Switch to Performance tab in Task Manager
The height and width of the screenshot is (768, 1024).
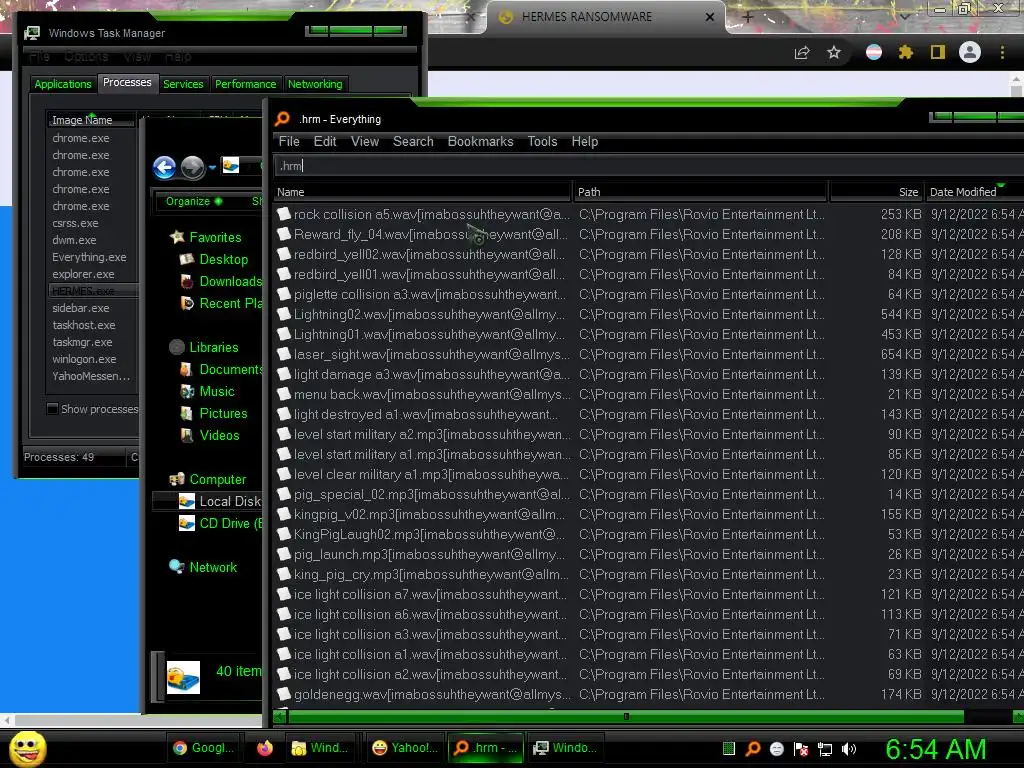246,84
